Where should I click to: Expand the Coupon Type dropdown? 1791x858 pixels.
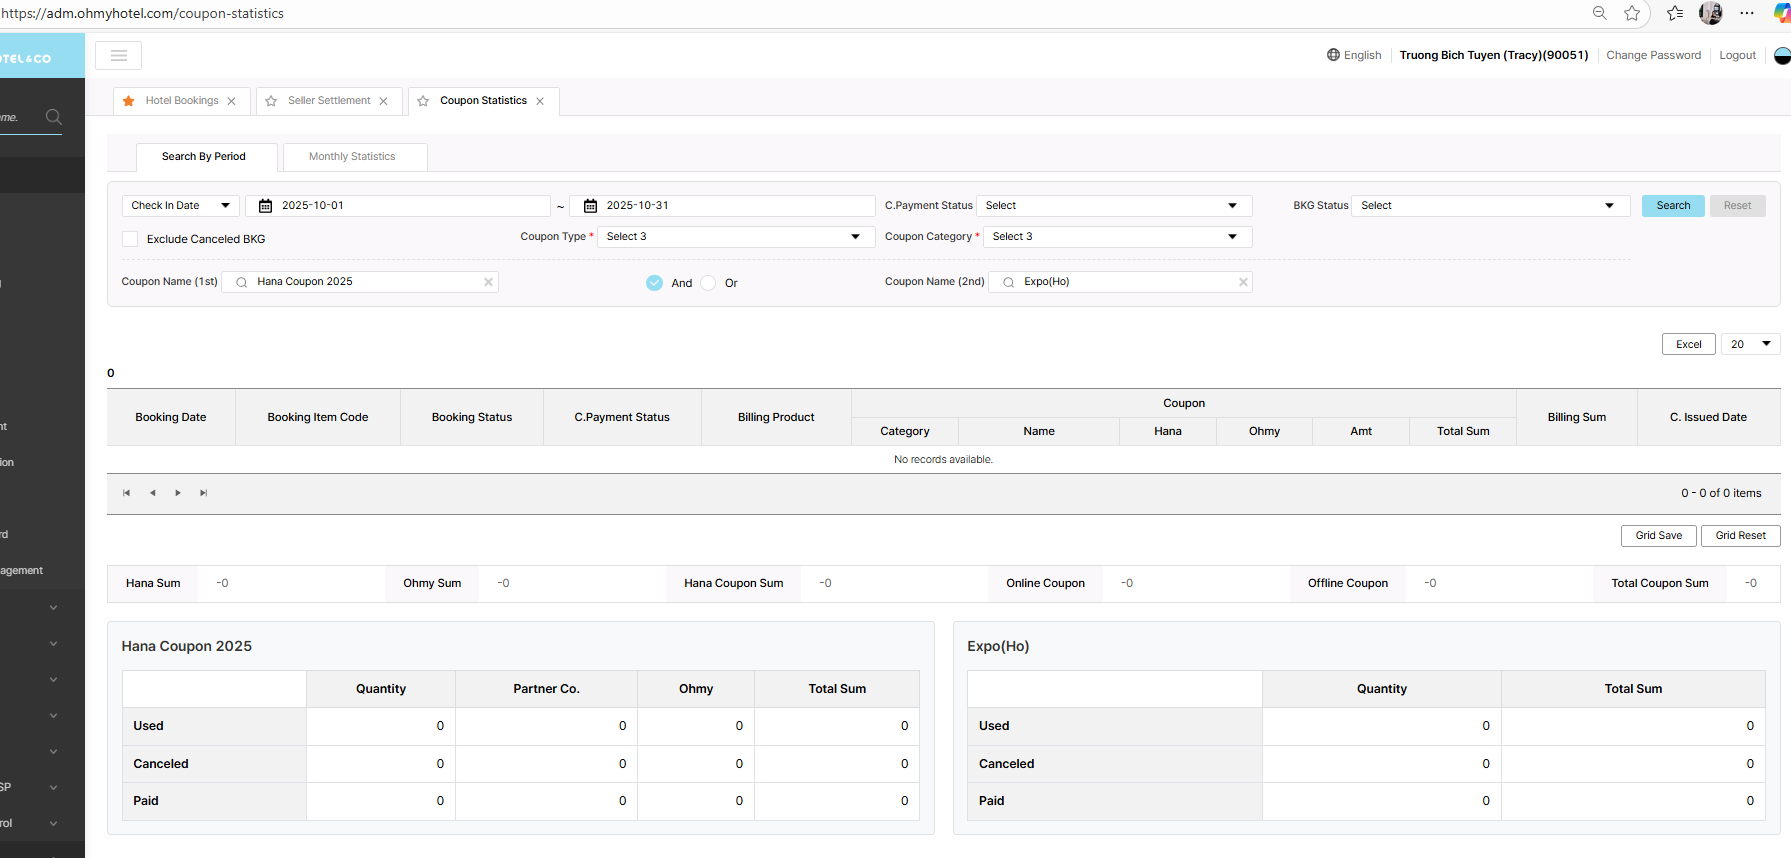click(x=733, y=237)
